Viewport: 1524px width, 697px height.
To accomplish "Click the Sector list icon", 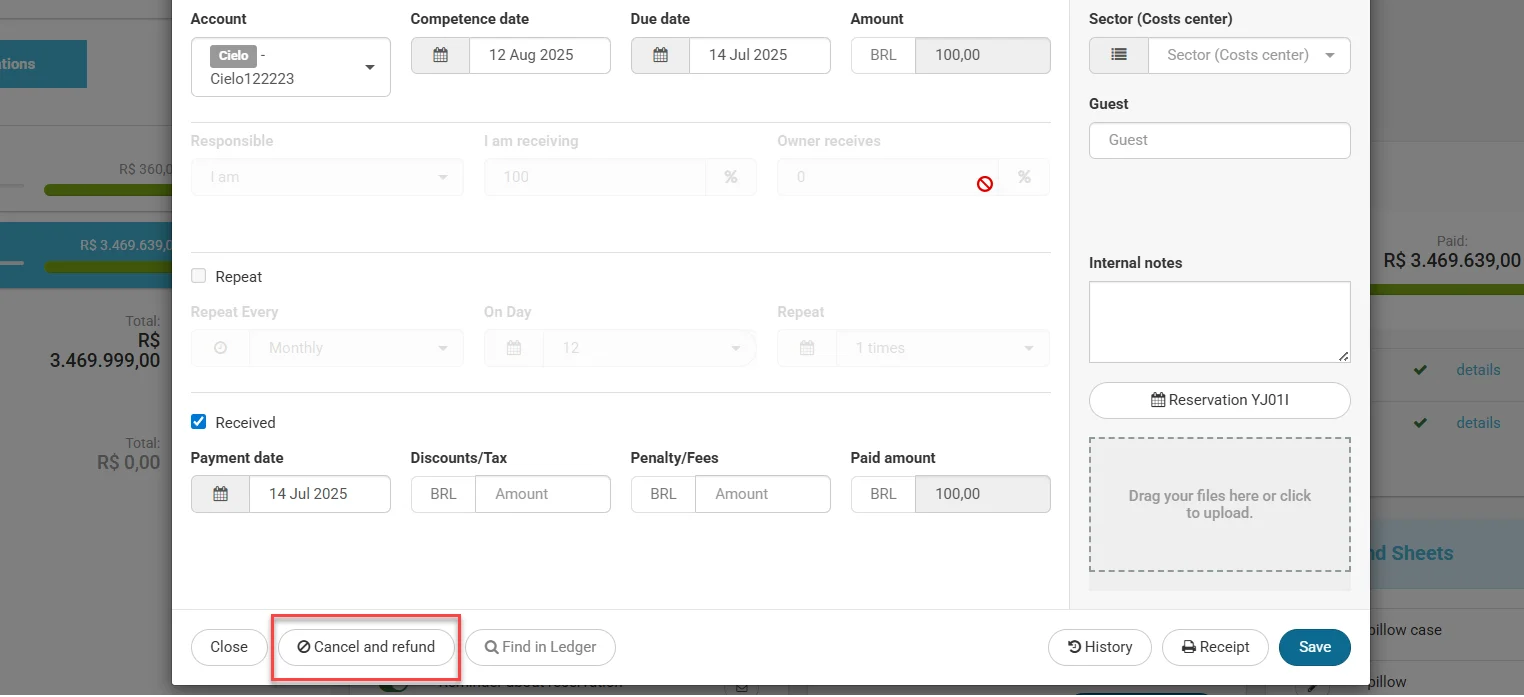I will (1119, 55).
